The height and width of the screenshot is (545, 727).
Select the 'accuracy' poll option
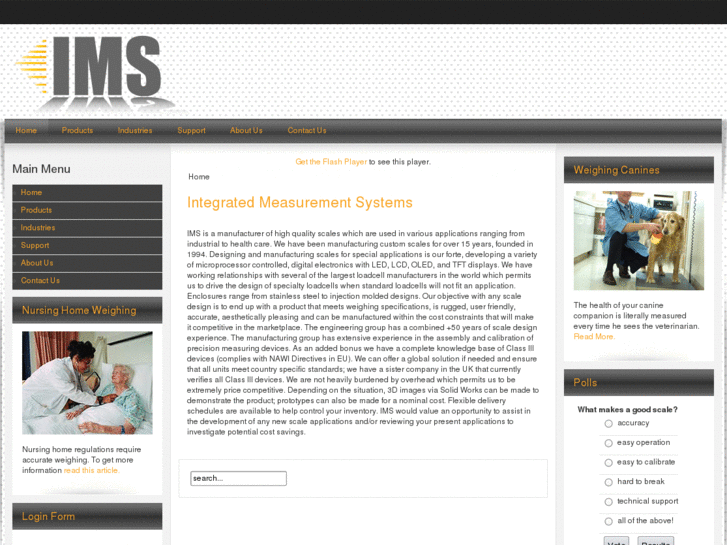(609, 423)
